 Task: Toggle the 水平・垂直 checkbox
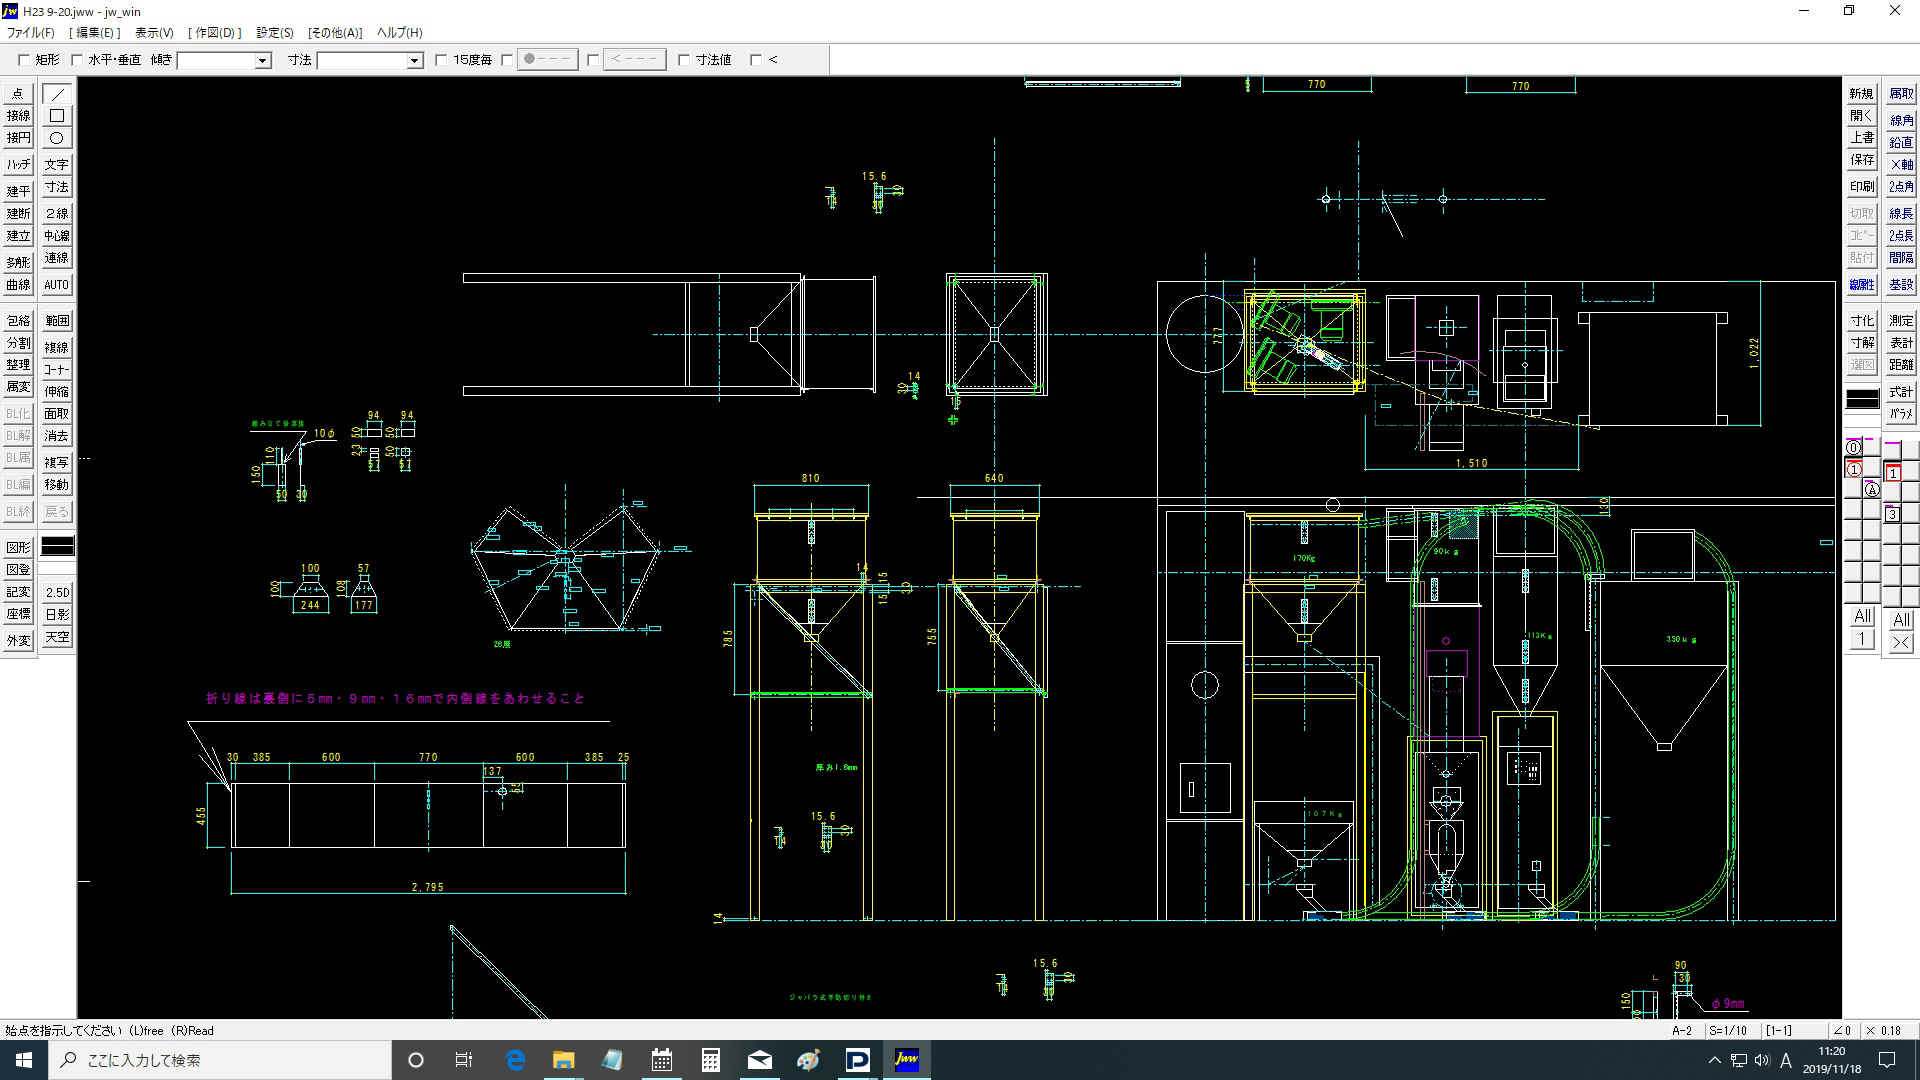tap(77, 60)
